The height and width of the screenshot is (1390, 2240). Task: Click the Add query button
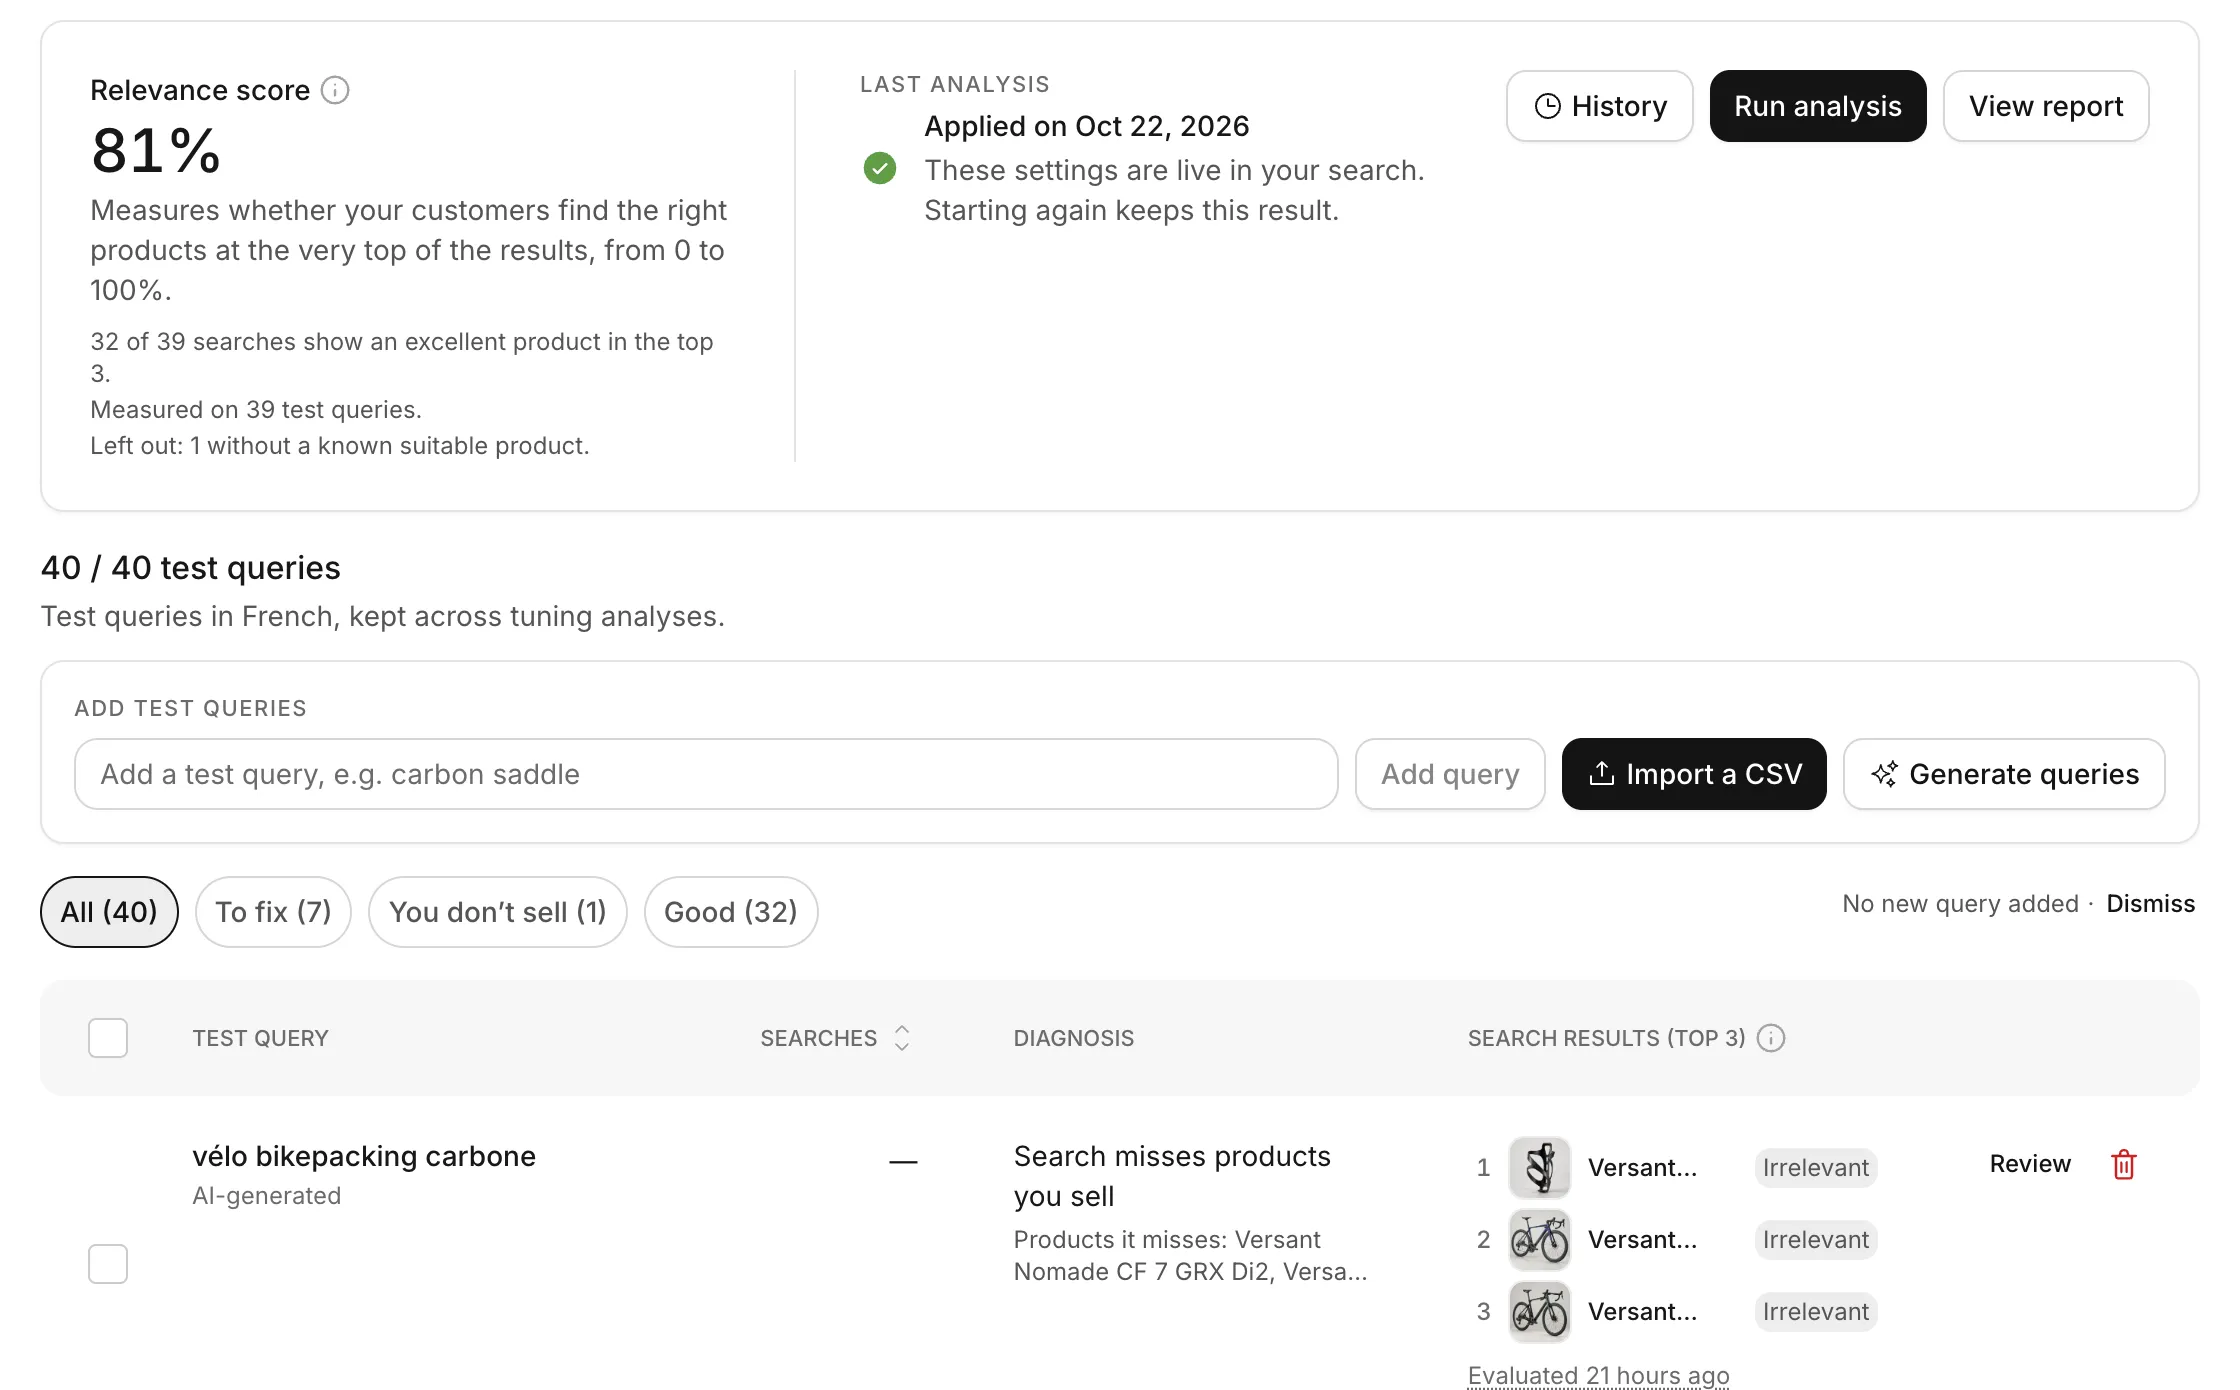1450,774
